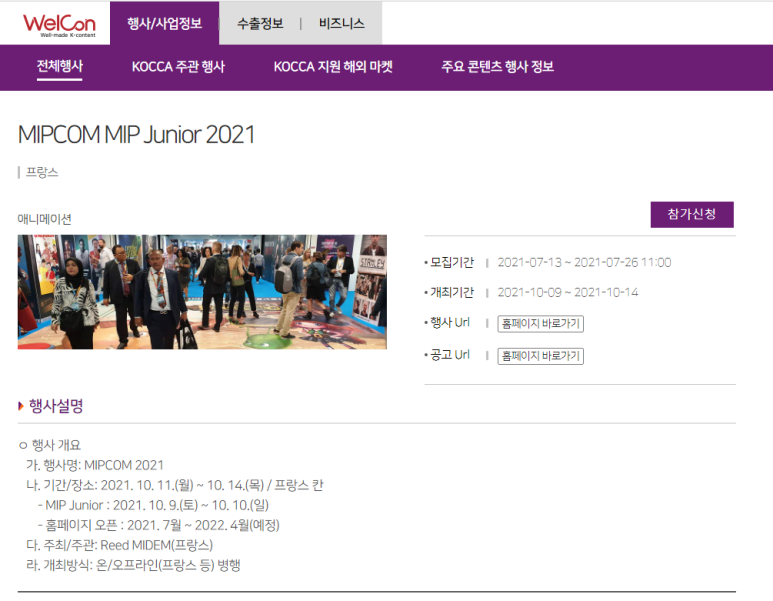The height and width of the screenshot is (601, 773).
Task: Click the MIP Junior dates line
Action: 153,505
